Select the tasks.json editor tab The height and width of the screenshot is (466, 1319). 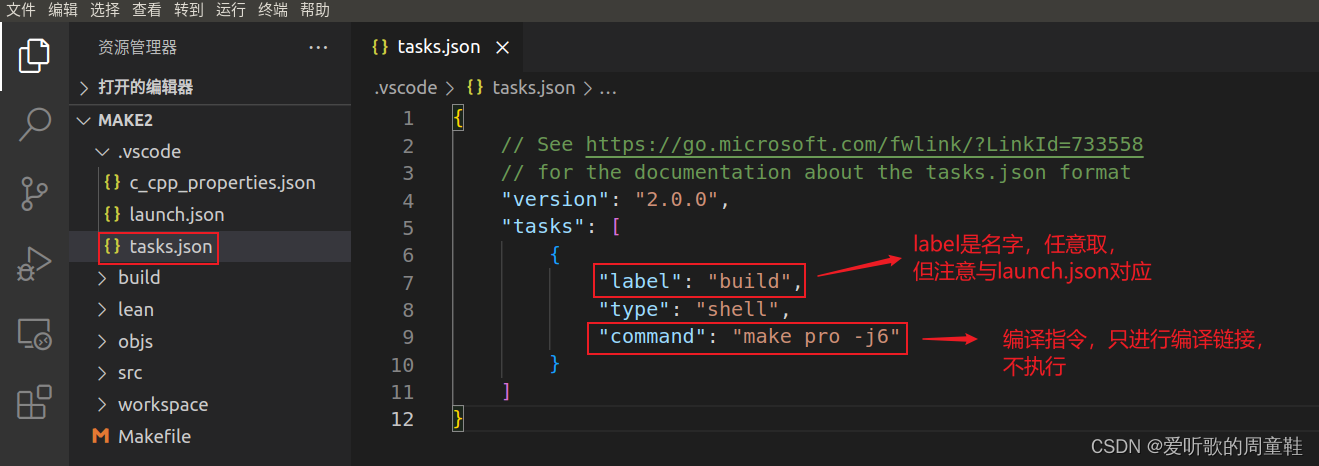coord(439,47)
